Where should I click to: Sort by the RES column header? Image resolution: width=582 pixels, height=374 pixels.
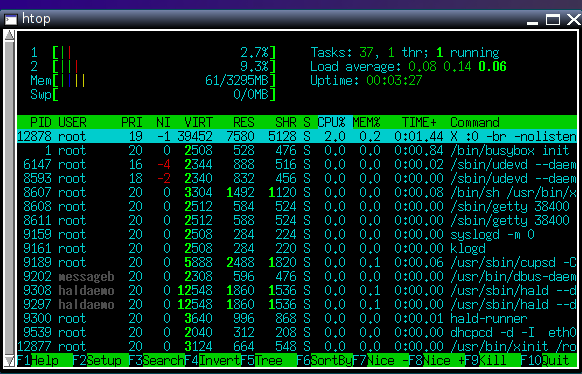tap(244, 122)
